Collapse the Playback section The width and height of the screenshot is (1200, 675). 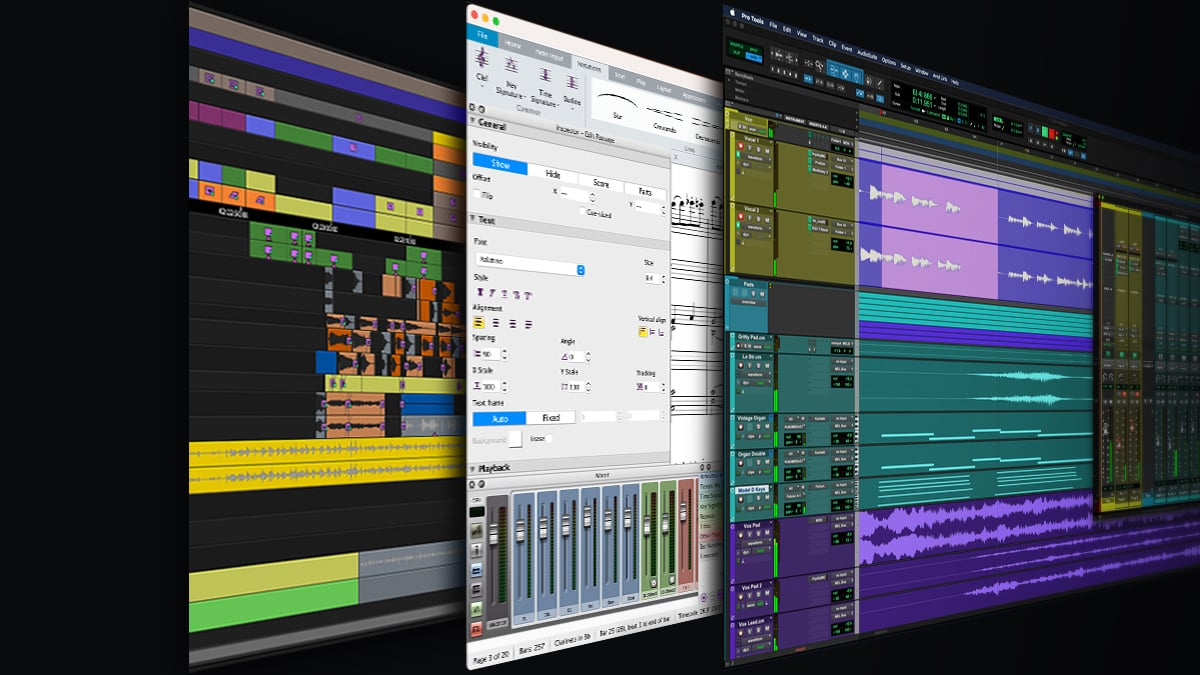pos(473,468)
